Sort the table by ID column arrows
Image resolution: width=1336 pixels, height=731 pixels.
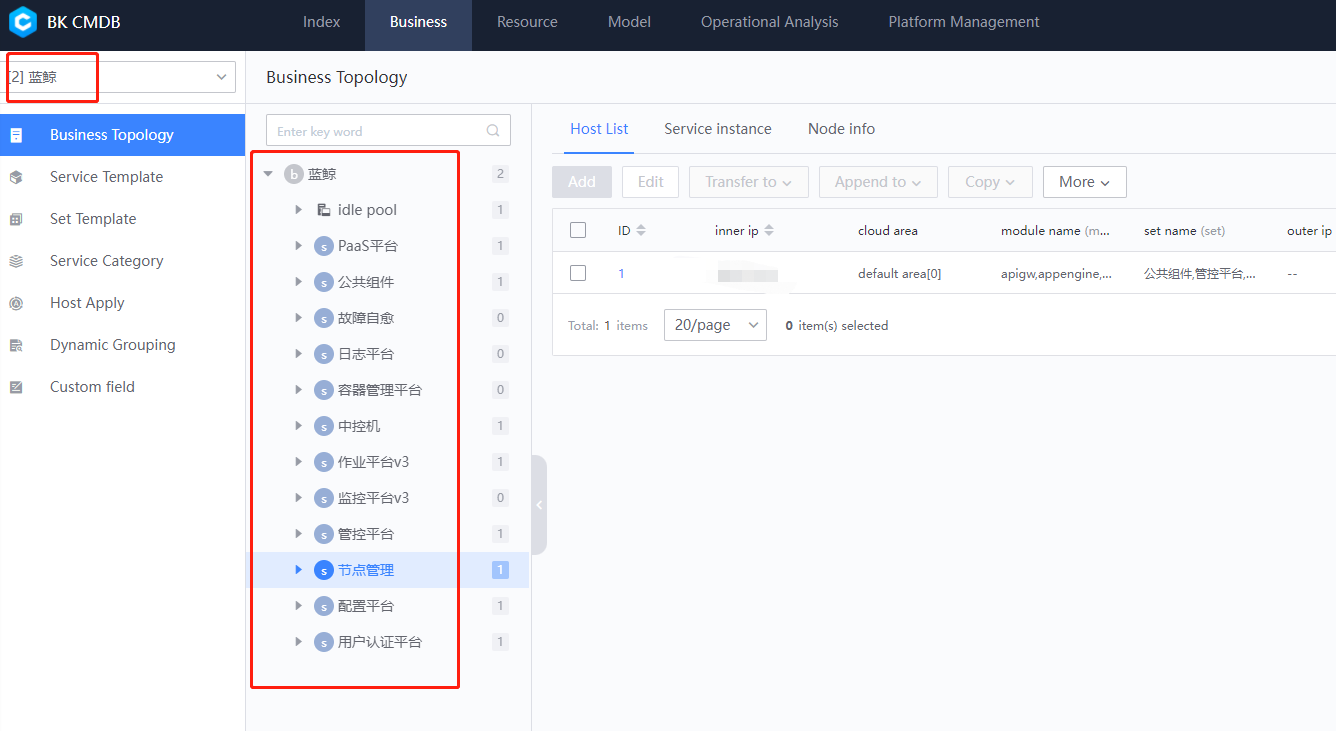coord(641,231)
